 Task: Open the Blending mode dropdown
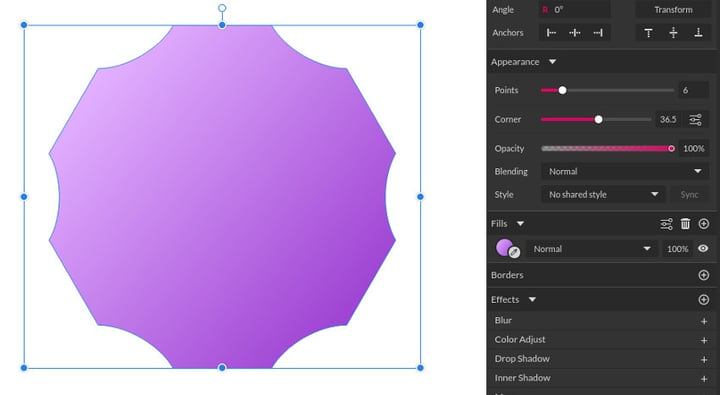pyautogui.click(x=624, y=171)
